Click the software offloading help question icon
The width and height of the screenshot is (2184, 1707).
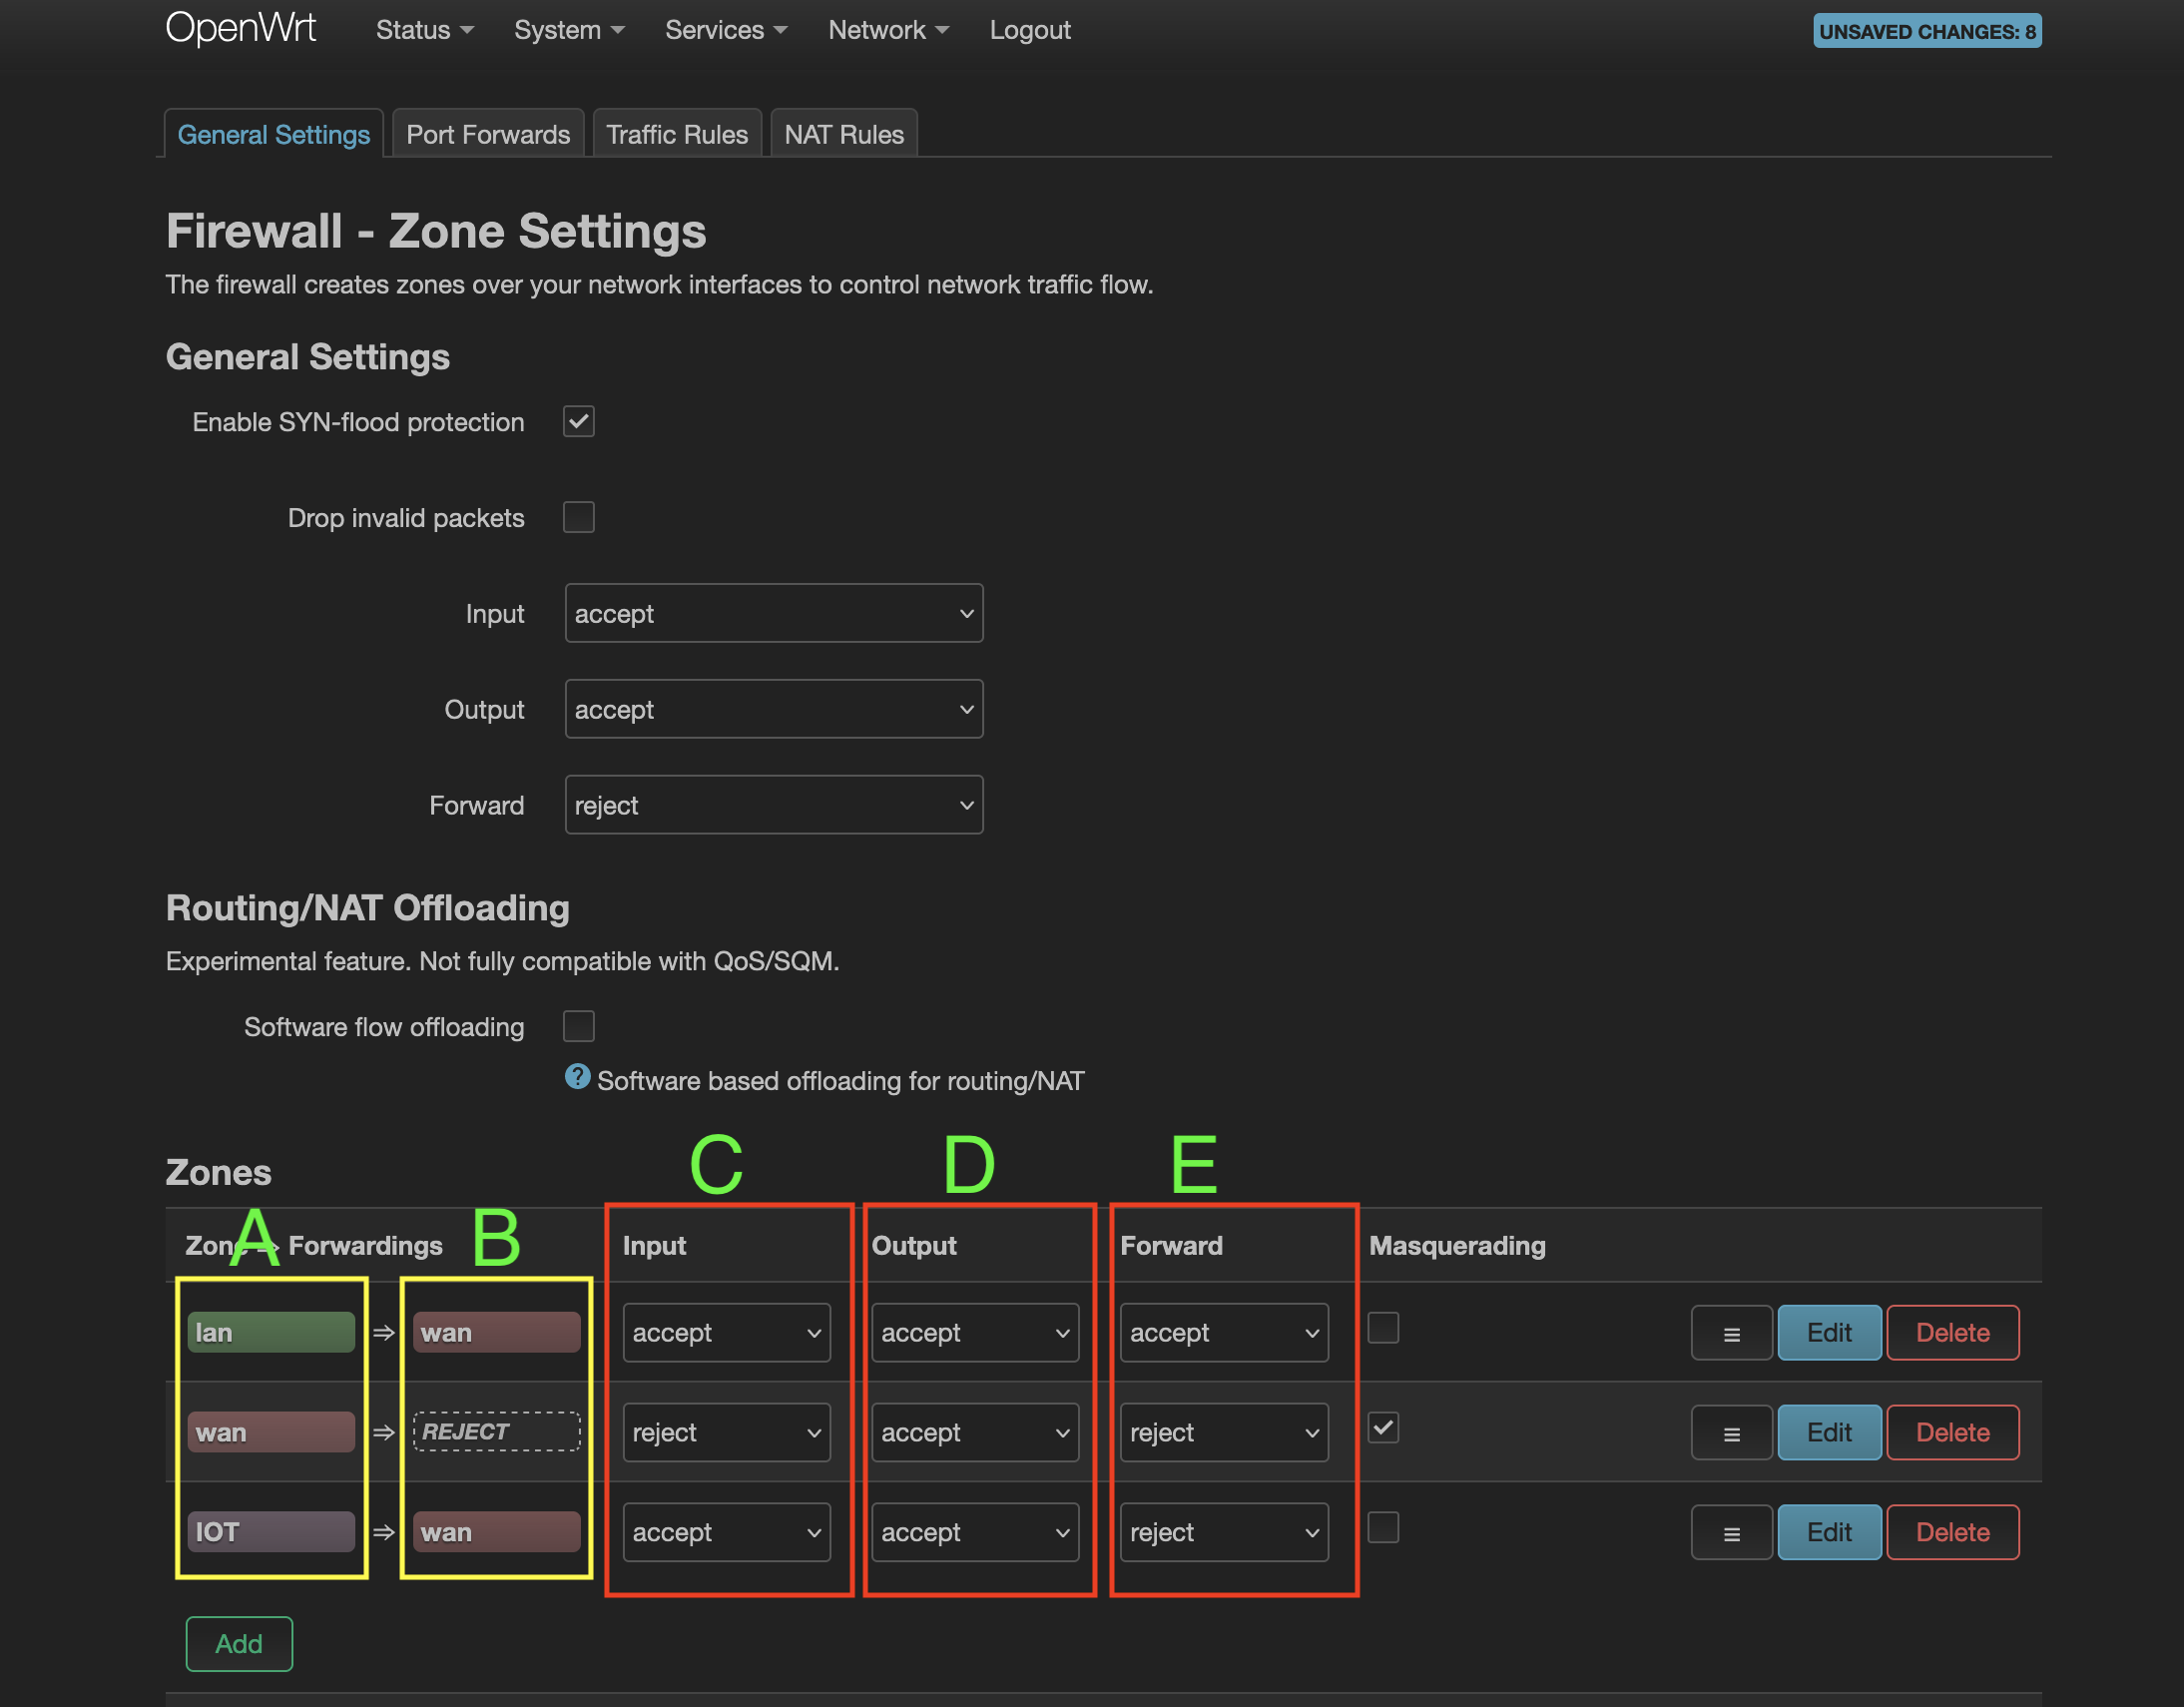point(577,1077)
